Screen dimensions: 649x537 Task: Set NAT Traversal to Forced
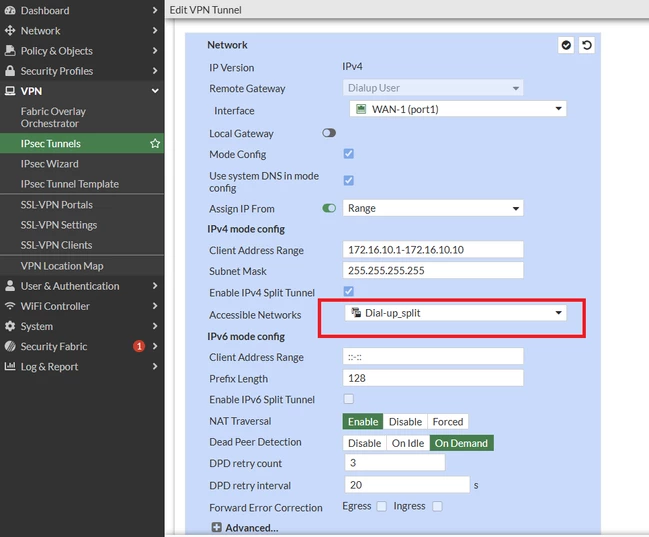click(x=448, y=421)
